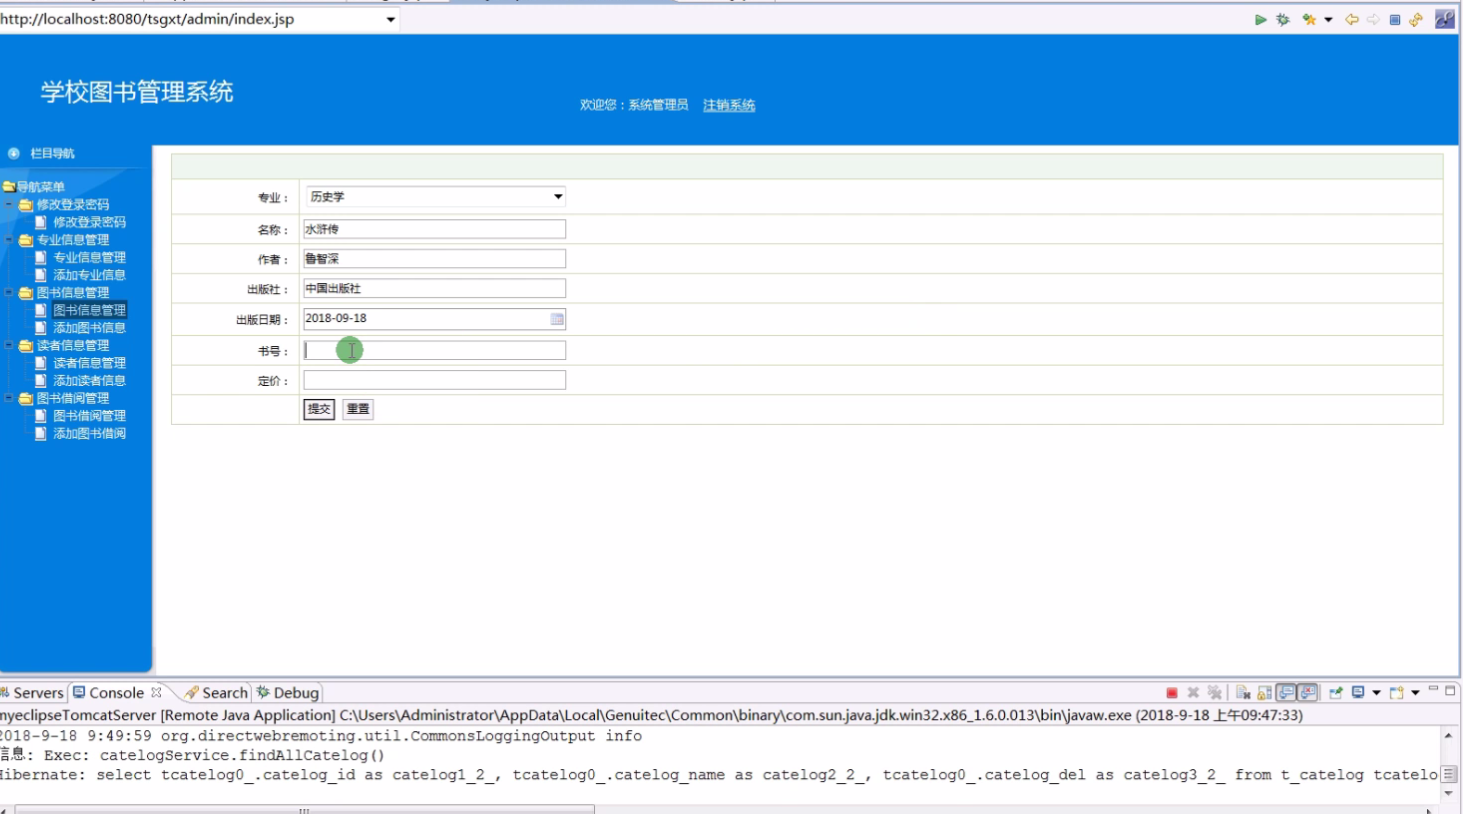This screenshot has height=814, width=1463.
Task: Click Remove All Terminated Launches double-X icon
Action: pyautogui.click(x=1215, y=692)
